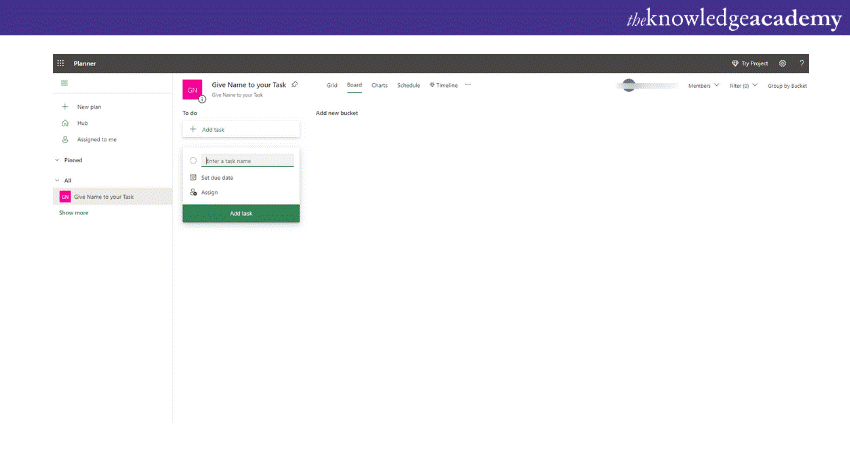This screenshot has width=850, height=450.
Task: Open settings gear icon
Action: point(782,63)
